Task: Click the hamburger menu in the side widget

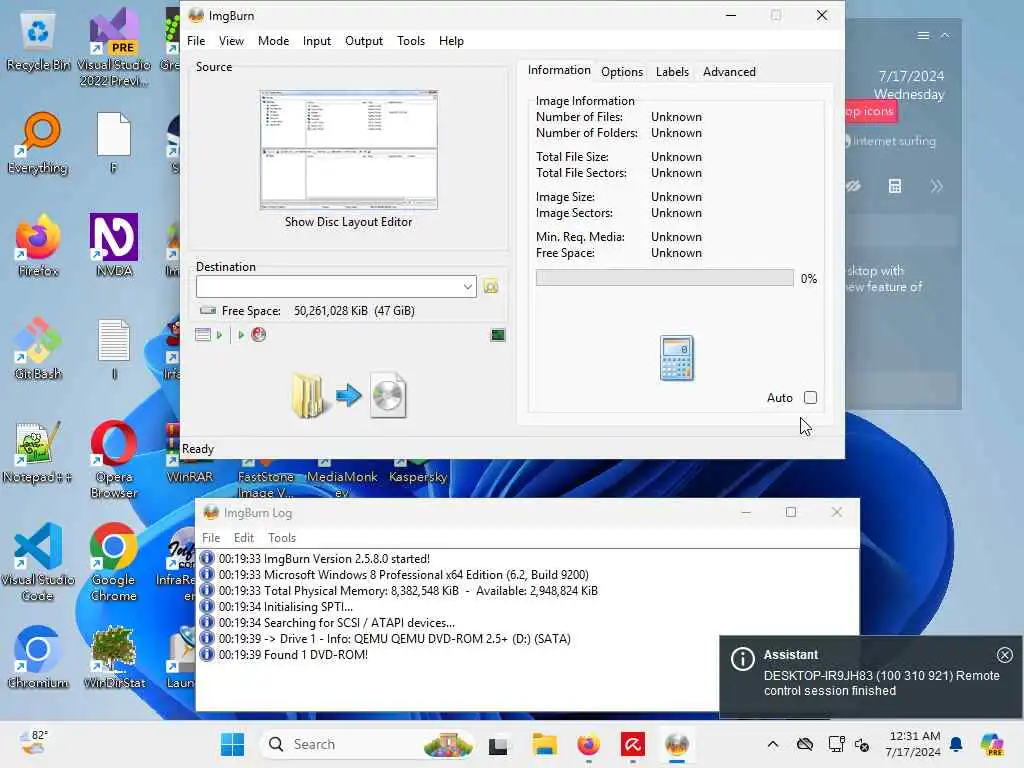Action: (x=923, y=35)
